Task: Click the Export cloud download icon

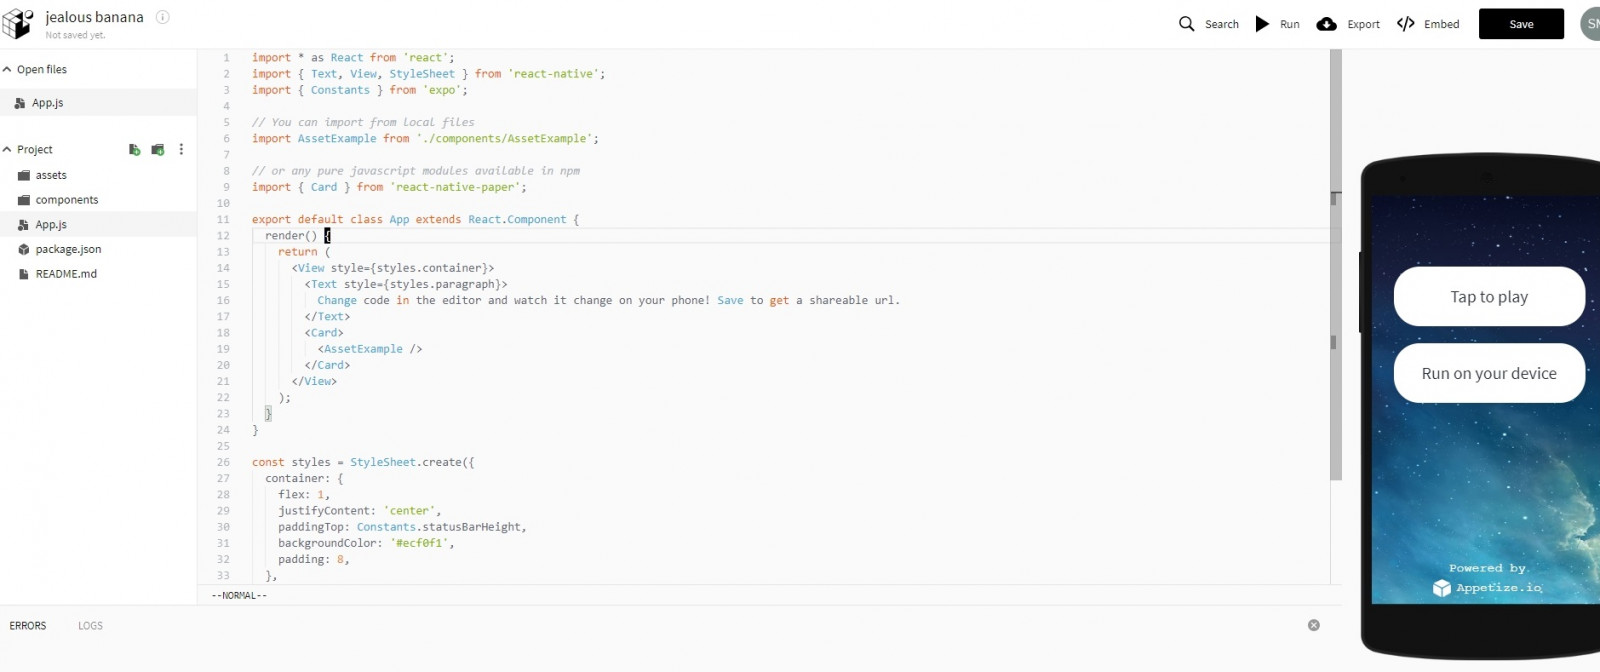Action: click(1327, 24)
